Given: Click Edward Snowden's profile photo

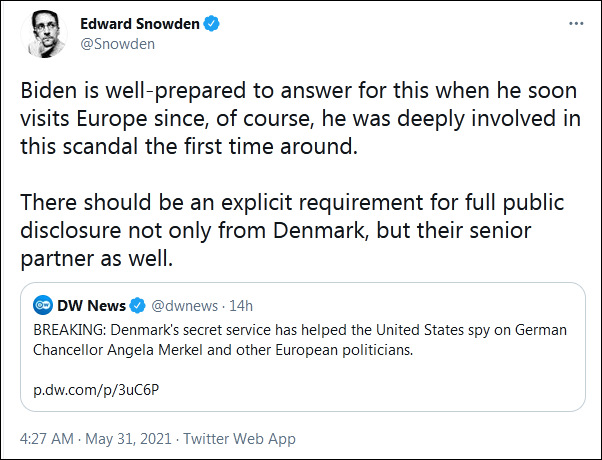Looking at the screenshot, I should (43, 34).
